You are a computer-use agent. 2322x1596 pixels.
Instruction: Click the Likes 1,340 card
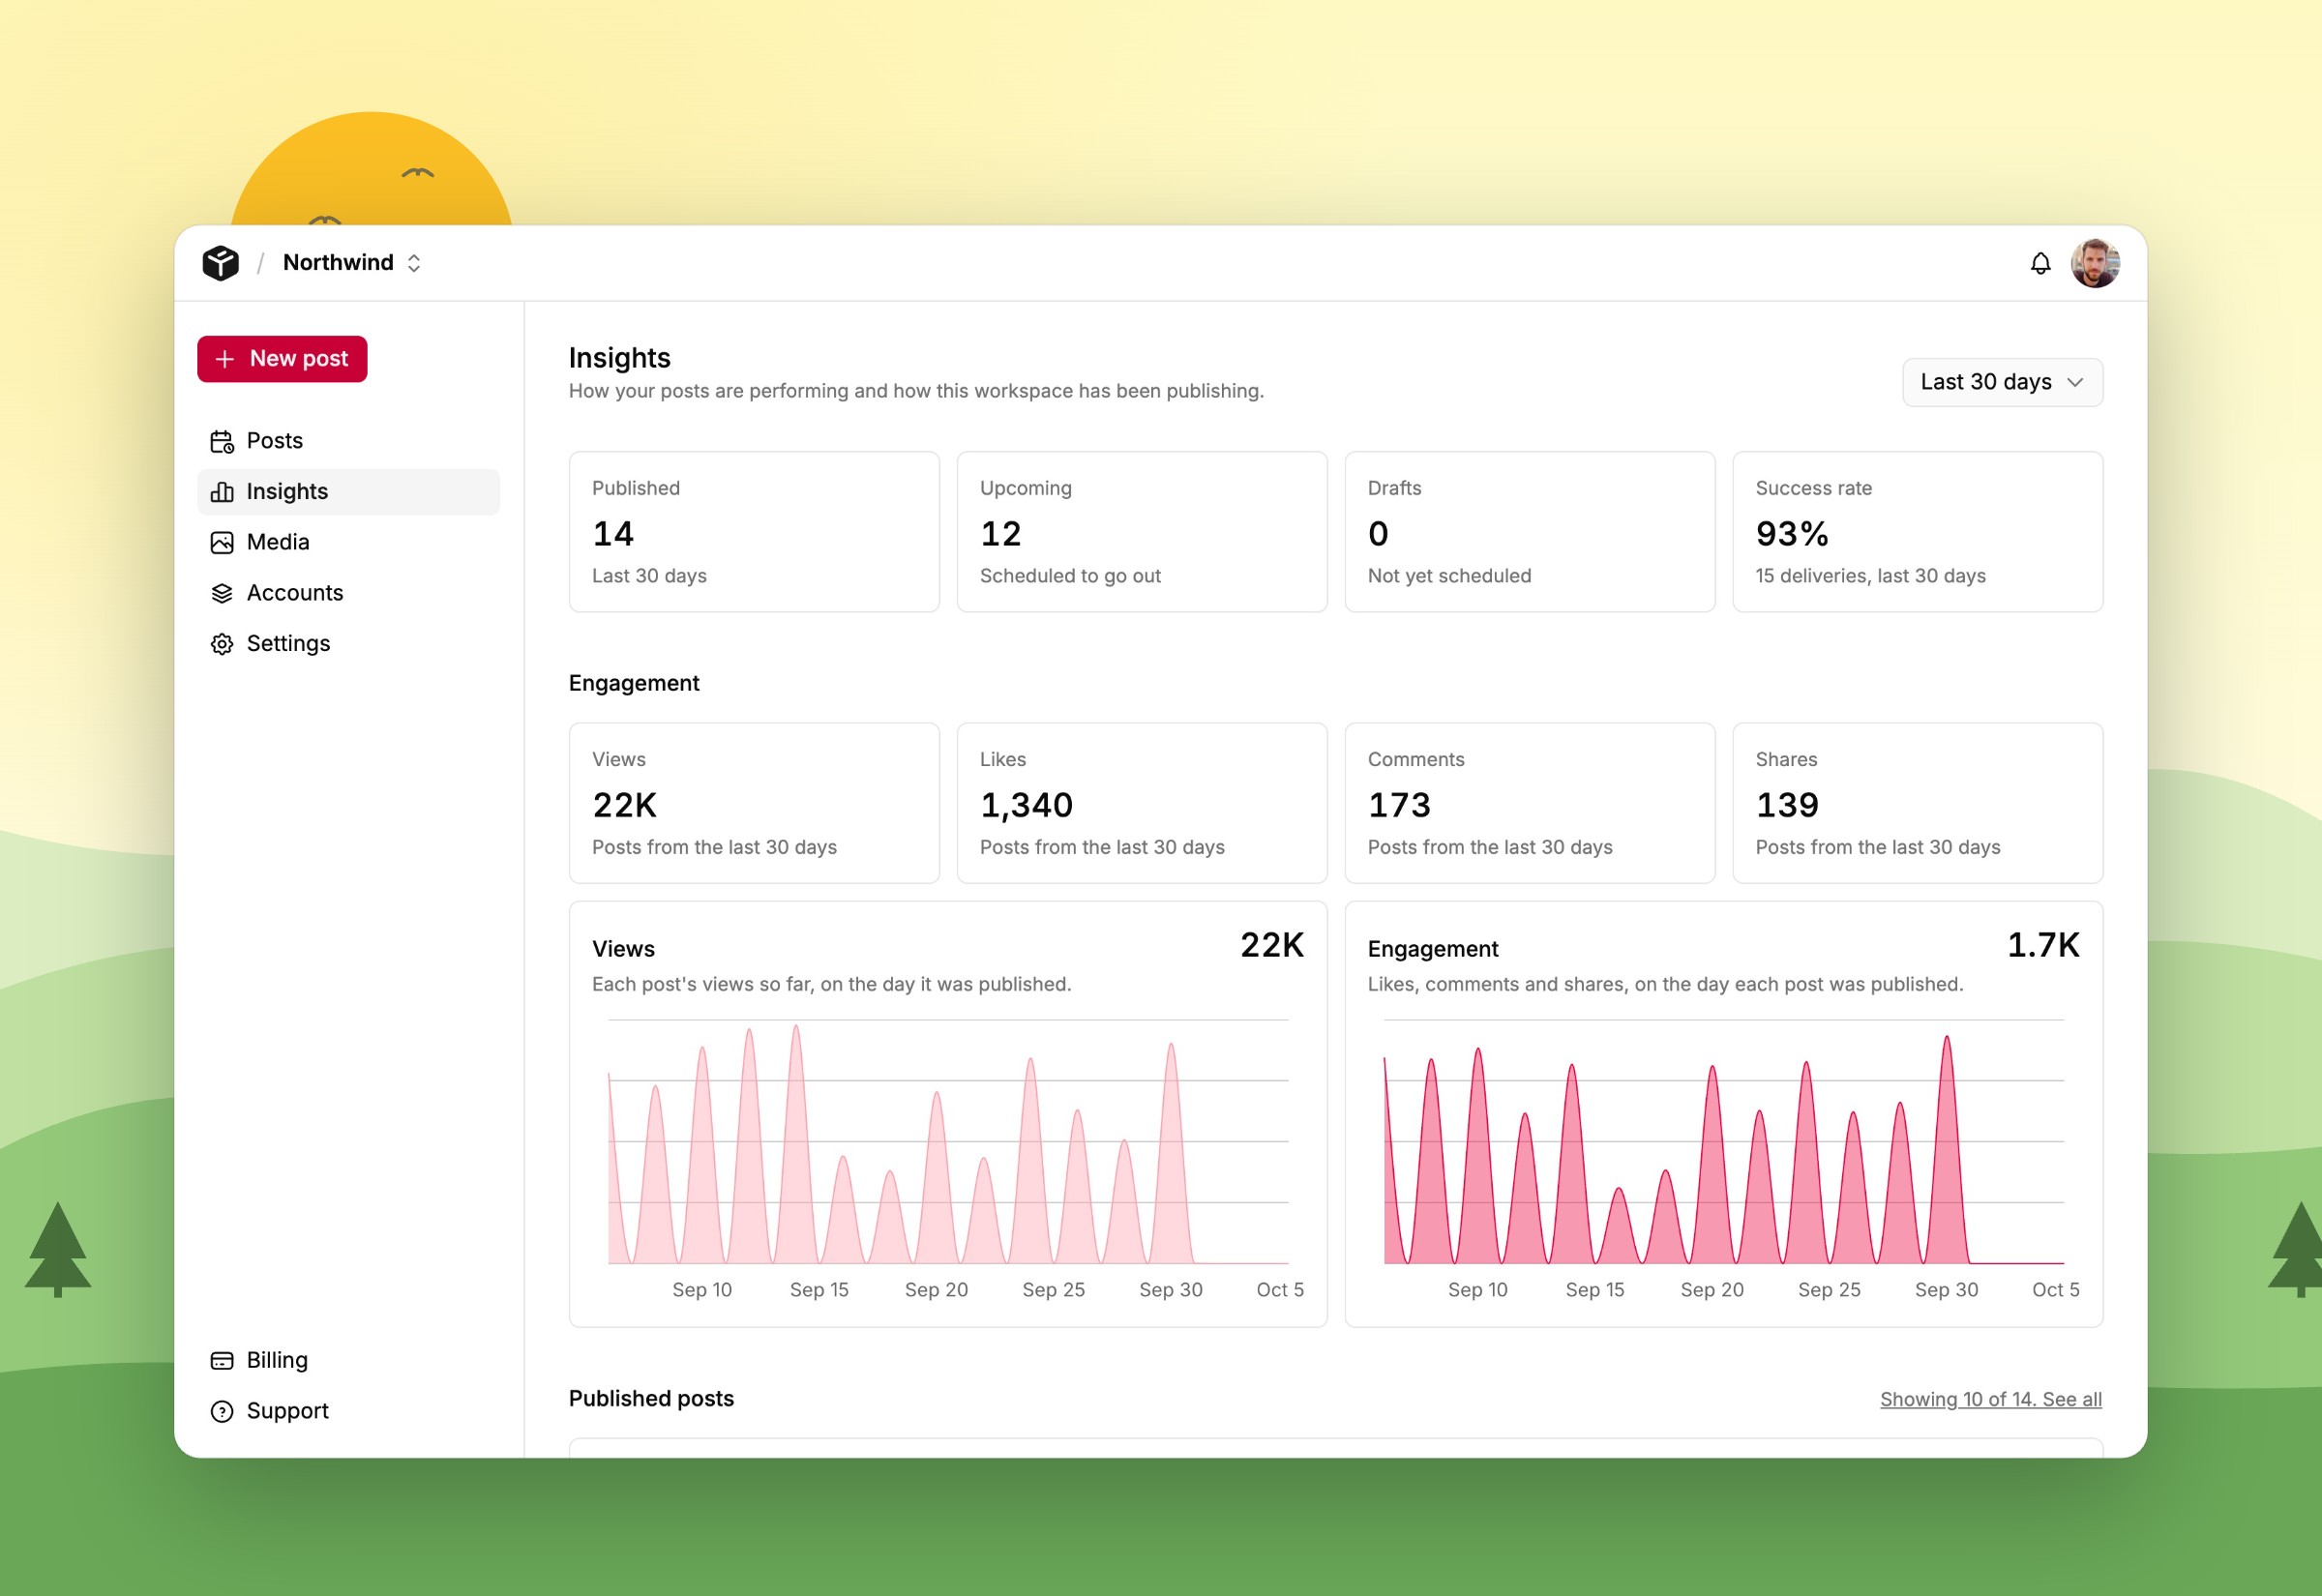[1142, 803]
